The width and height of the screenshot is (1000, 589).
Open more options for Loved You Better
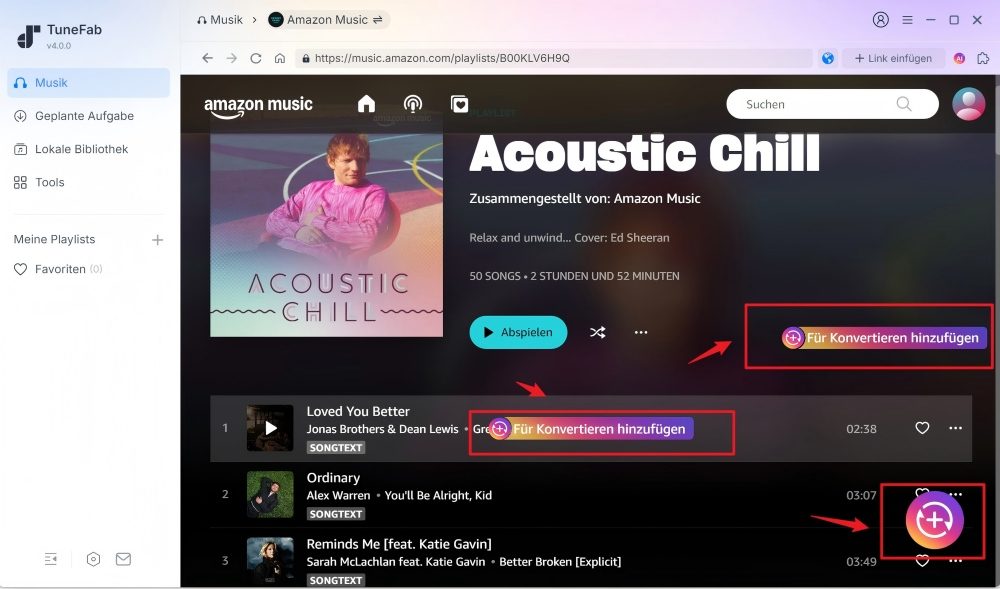pos(955,428)
